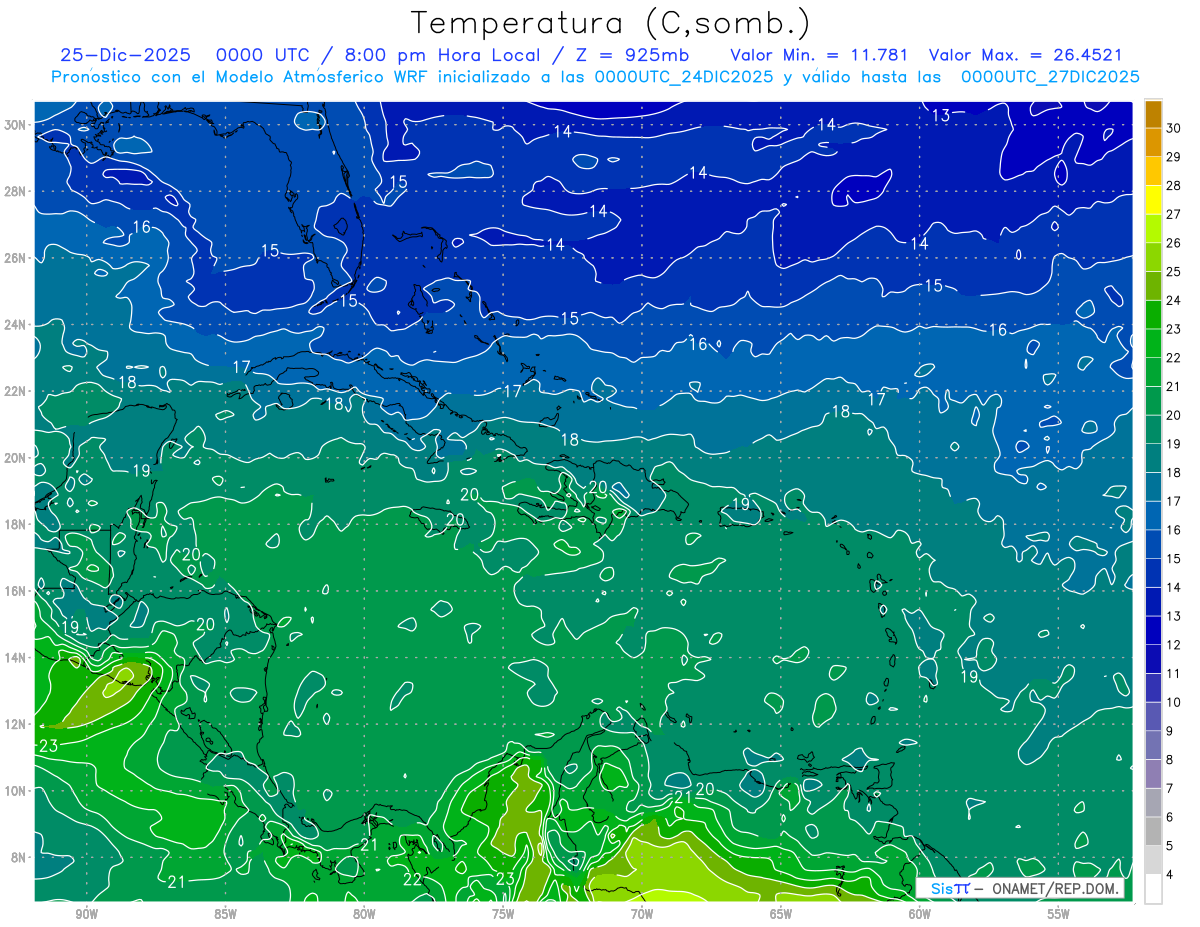Click the dark orange-brown color scale swatch
The image size is (1200, 927).
[x=1153, y=113]
